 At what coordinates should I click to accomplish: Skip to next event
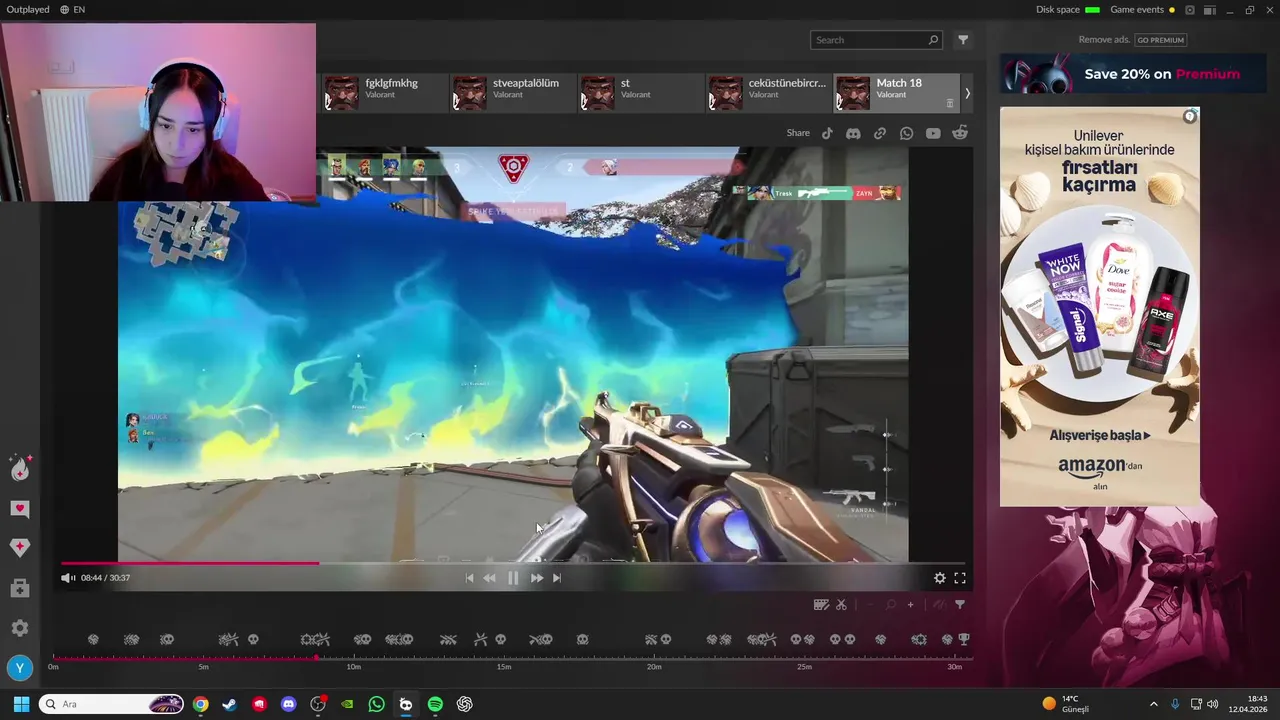[x=557, y=578]
